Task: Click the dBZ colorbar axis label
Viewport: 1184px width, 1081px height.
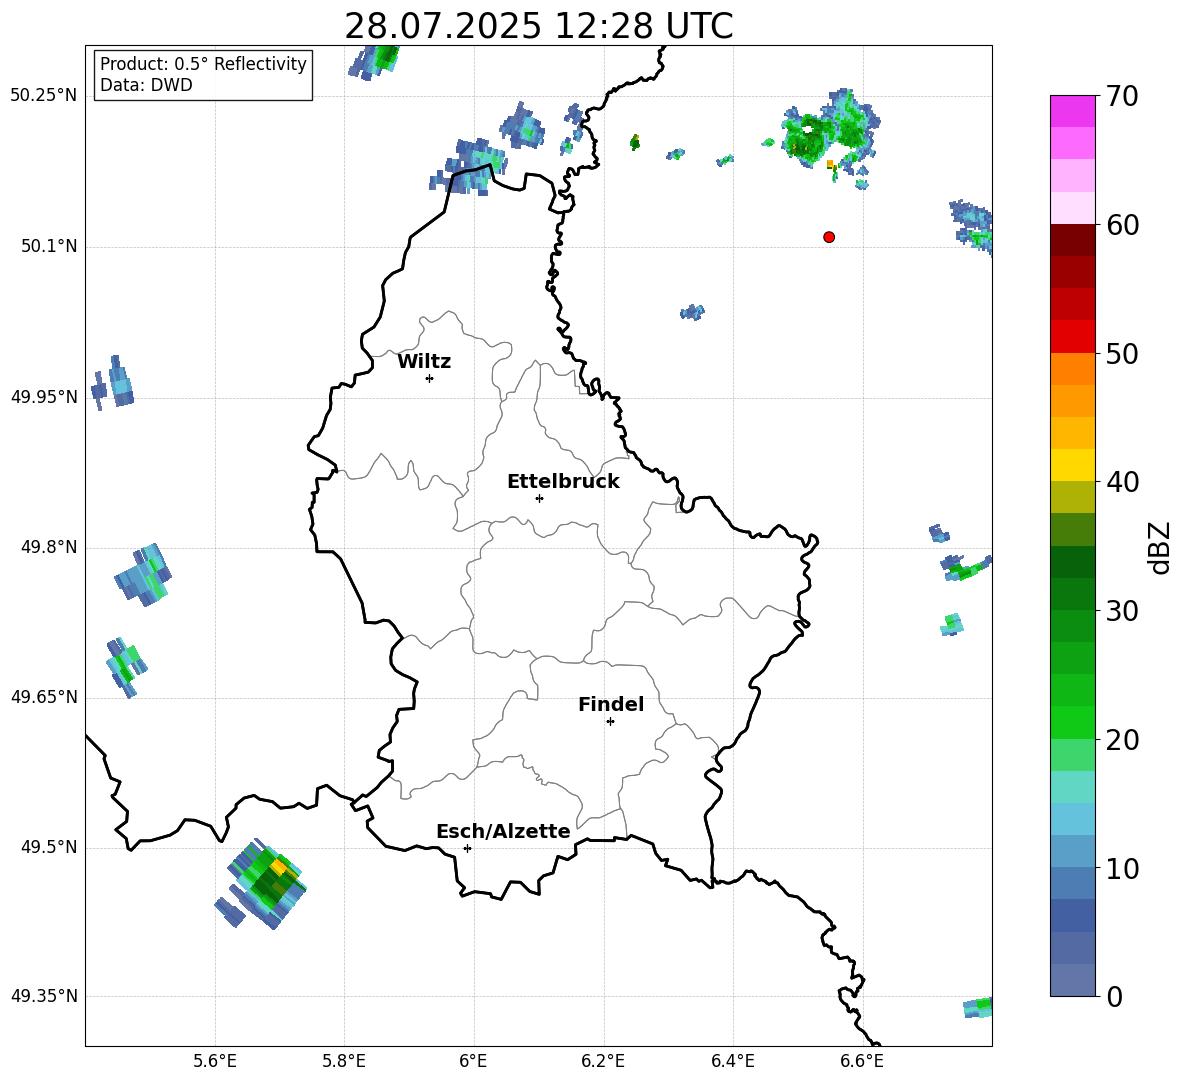Action: click(x=1161, y=547)
